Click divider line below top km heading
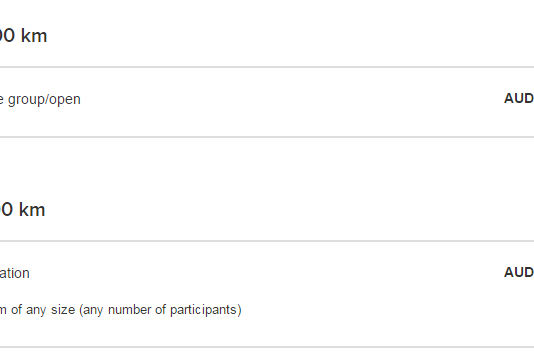The height and width of the screenshot is (360, 534). [267, 67]
